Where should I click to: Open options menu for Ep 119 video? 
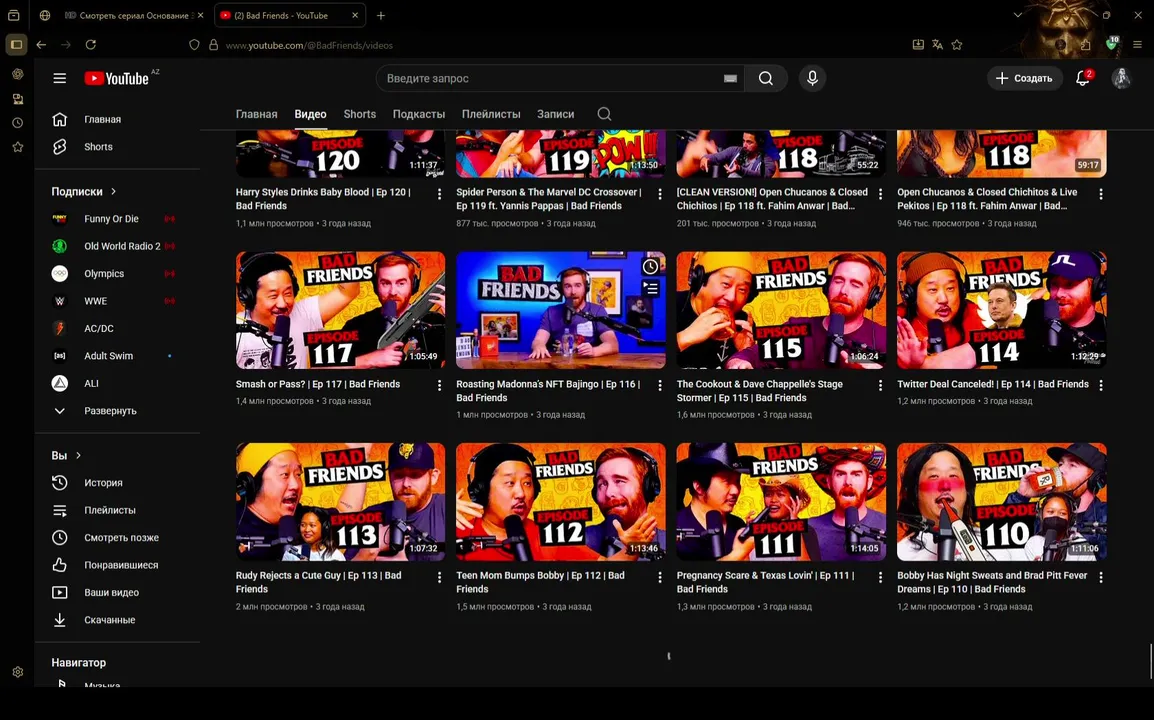[x=659, y=194]
